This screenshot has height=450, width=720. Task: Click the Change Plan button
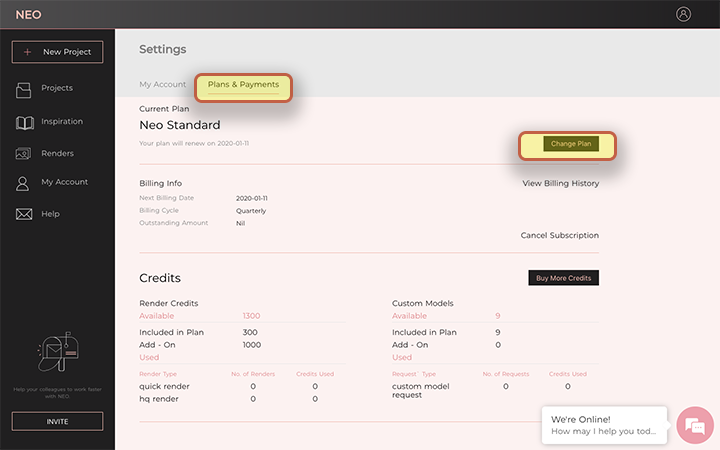coord(571,144)
